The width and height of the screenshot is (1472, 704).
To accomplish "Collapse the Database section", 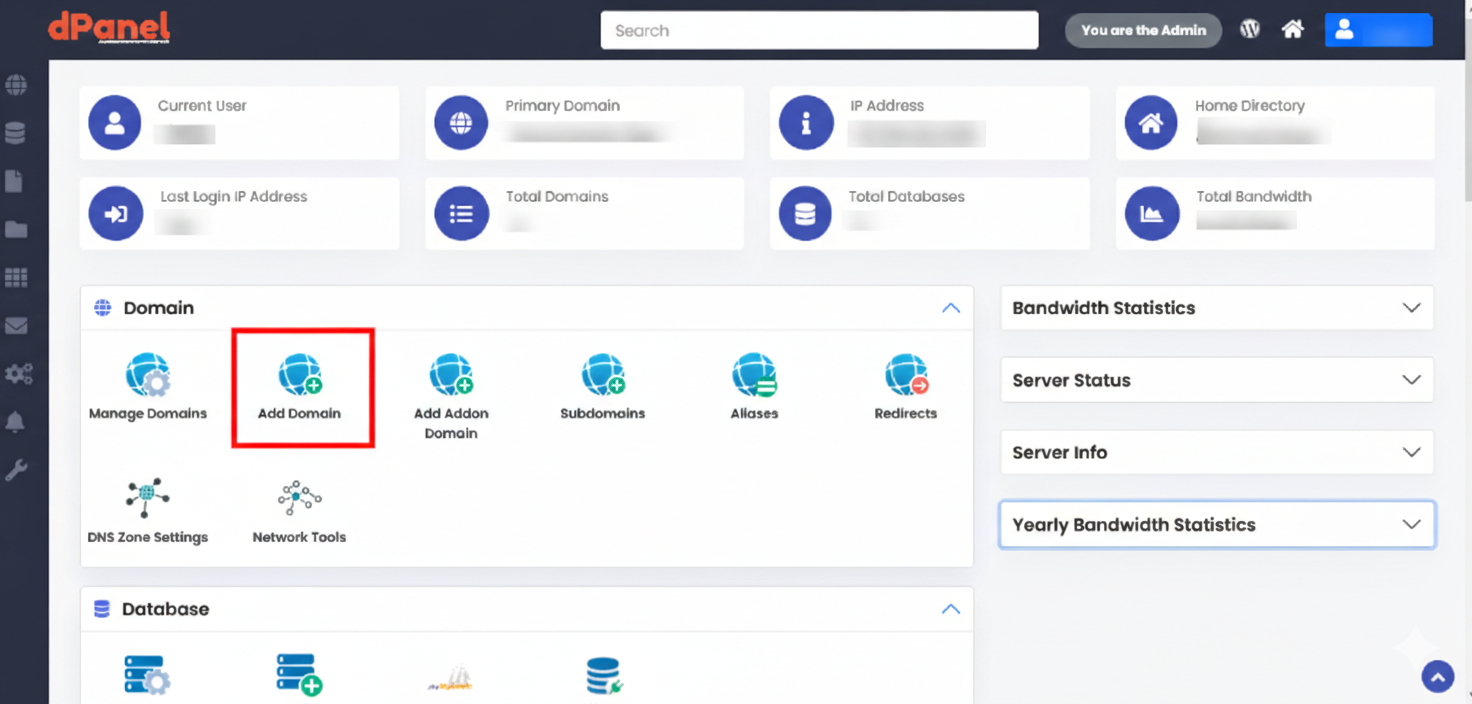I will pos(950,609).
